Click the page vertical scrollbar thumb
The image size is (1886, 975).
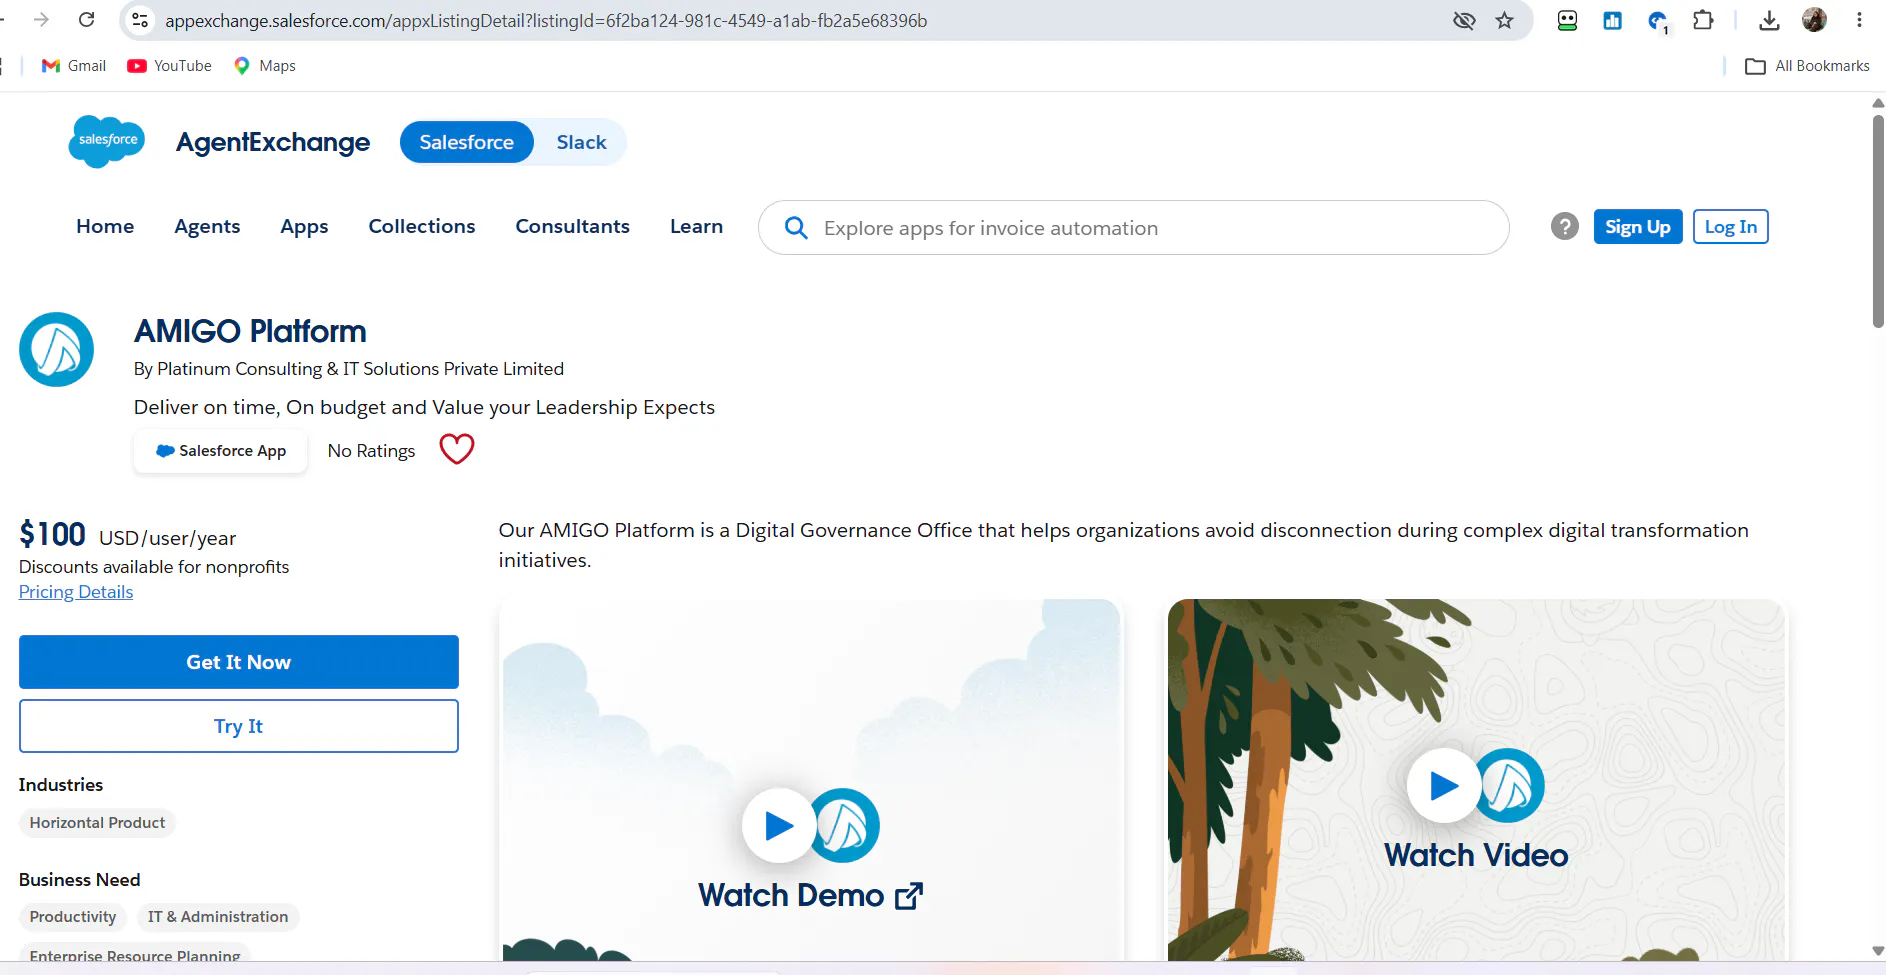1878,220
